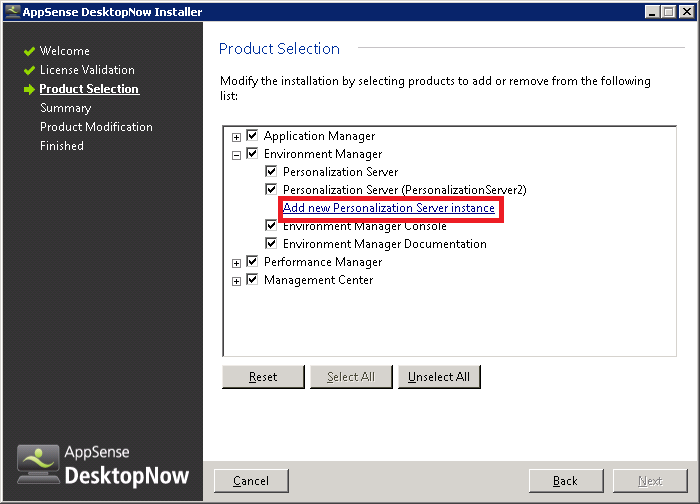Select the Performance Manager label
This screenshot has width=700, height=504.
click(x=323, y=262)
